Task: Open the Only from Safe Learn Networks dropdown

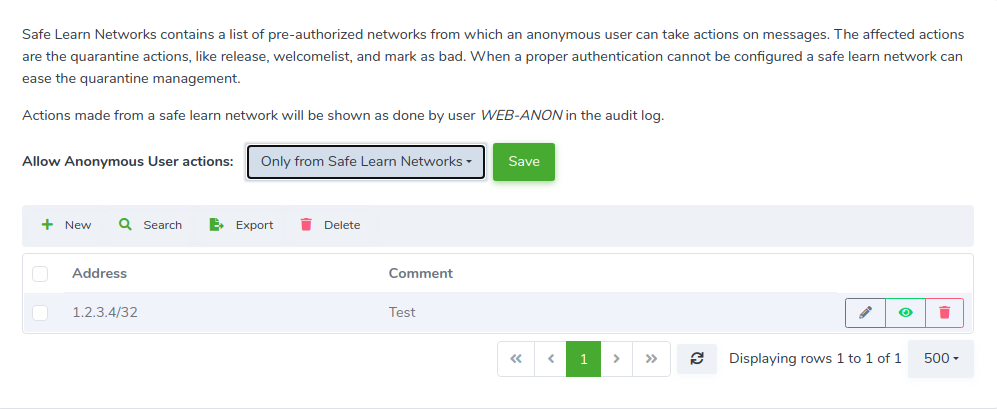Action: (366, 162)
